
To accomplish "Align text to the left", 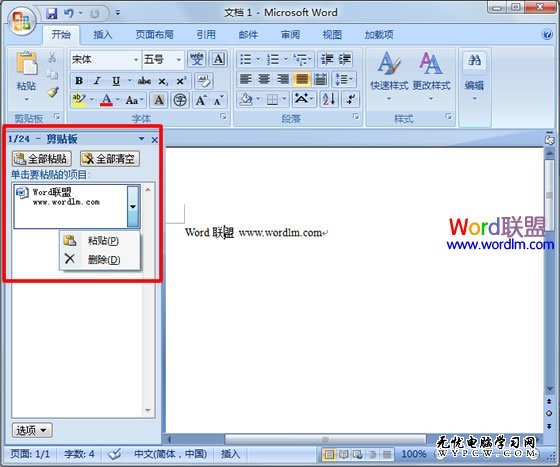I will click(x=246, y=79).
